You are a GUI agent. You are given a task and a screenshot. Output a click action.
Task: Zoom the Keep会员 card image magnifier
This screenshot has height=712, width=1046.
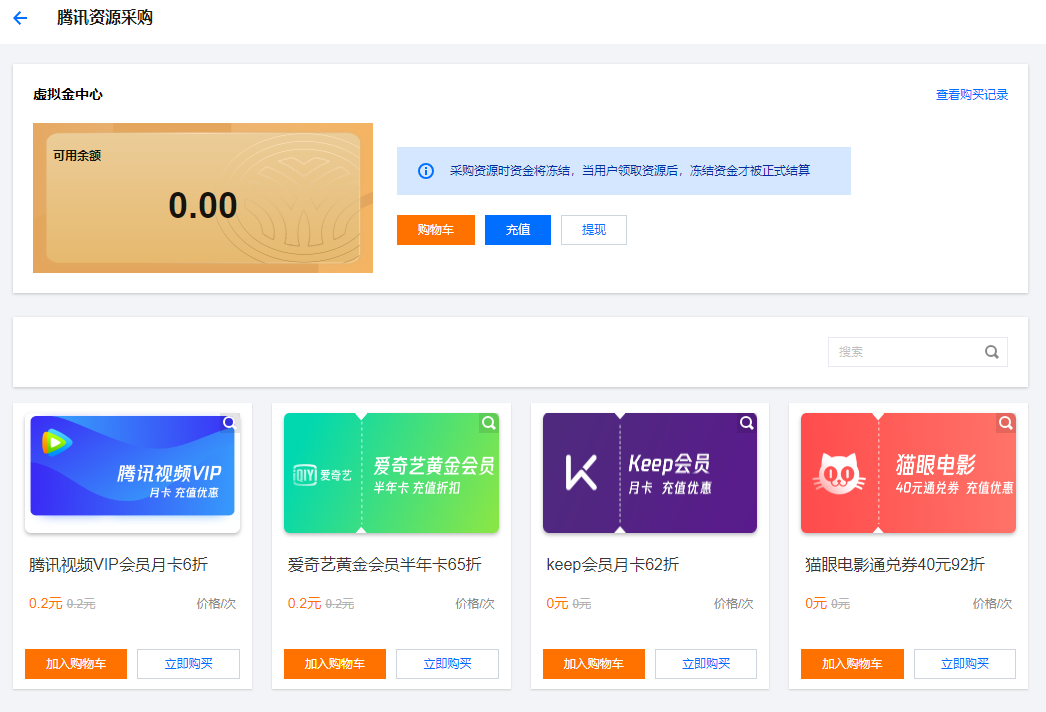coord(747,422)
